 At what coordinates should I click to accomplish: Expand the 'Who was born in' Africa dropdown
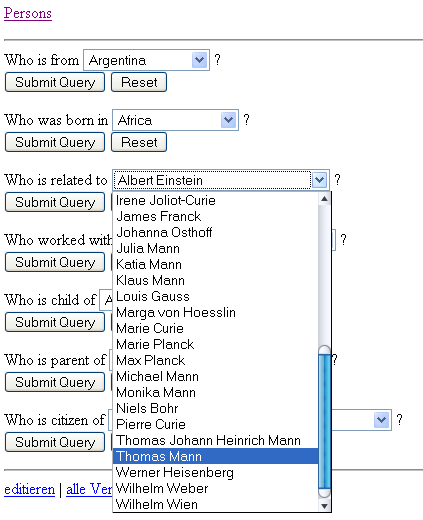pyautogui.click(x=228, y=120)
